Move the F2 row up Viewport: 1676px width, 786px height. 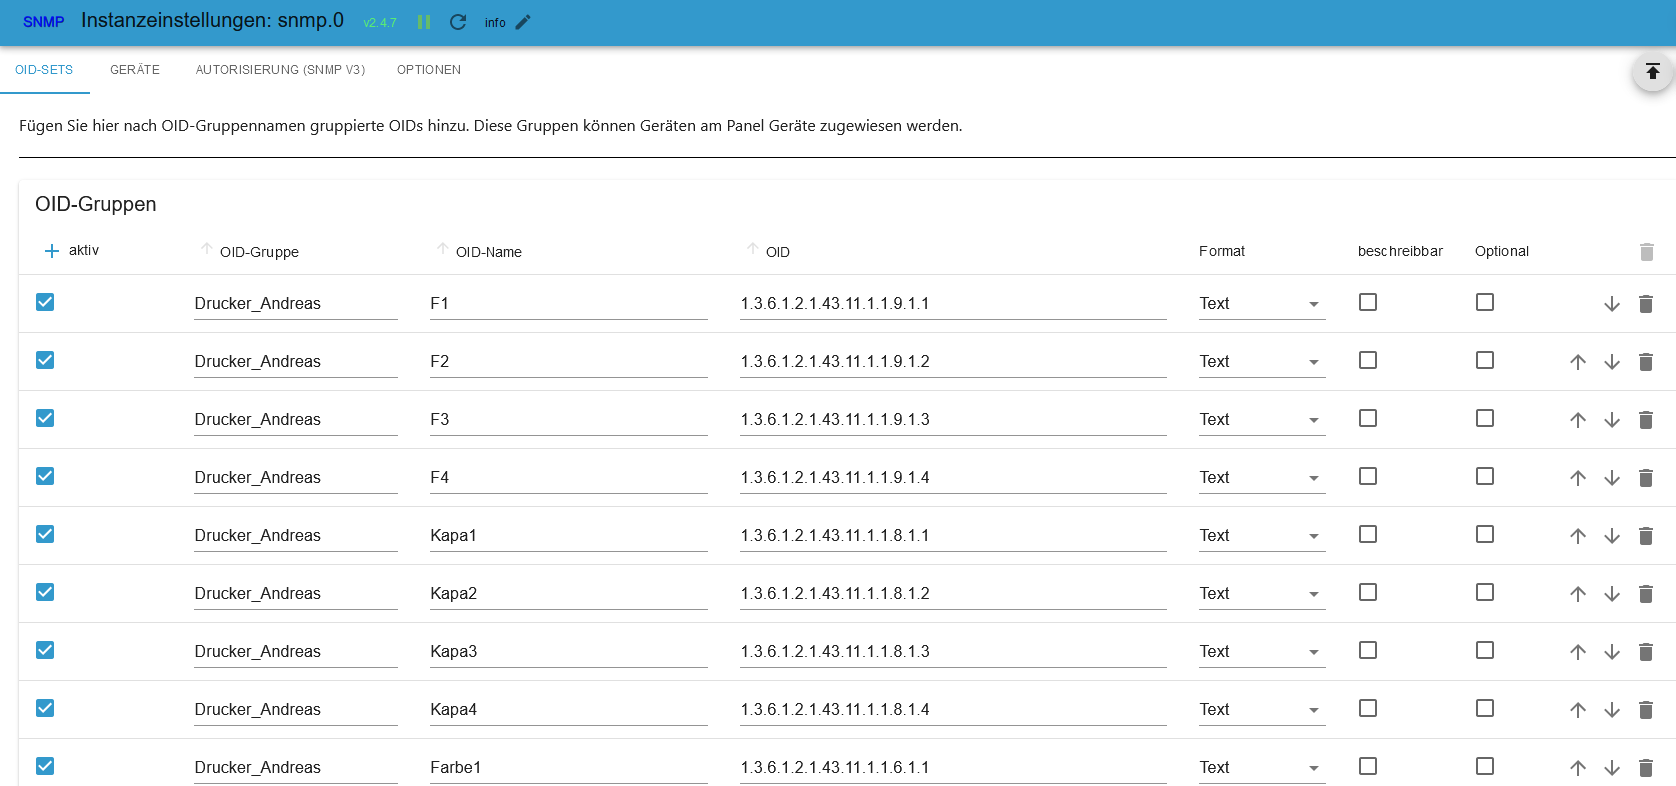point(1578,362)
